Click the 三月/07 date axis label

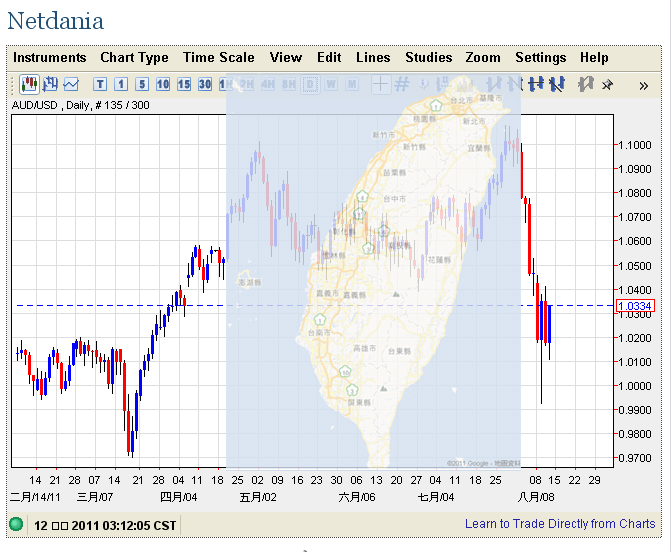click(95, 497)
